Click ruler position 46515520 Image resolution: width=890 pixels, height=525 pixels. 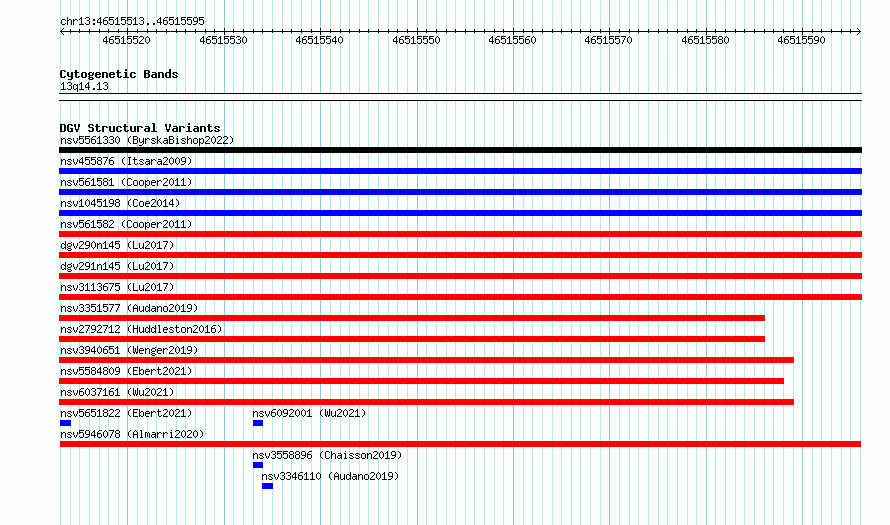pos(126,40)
